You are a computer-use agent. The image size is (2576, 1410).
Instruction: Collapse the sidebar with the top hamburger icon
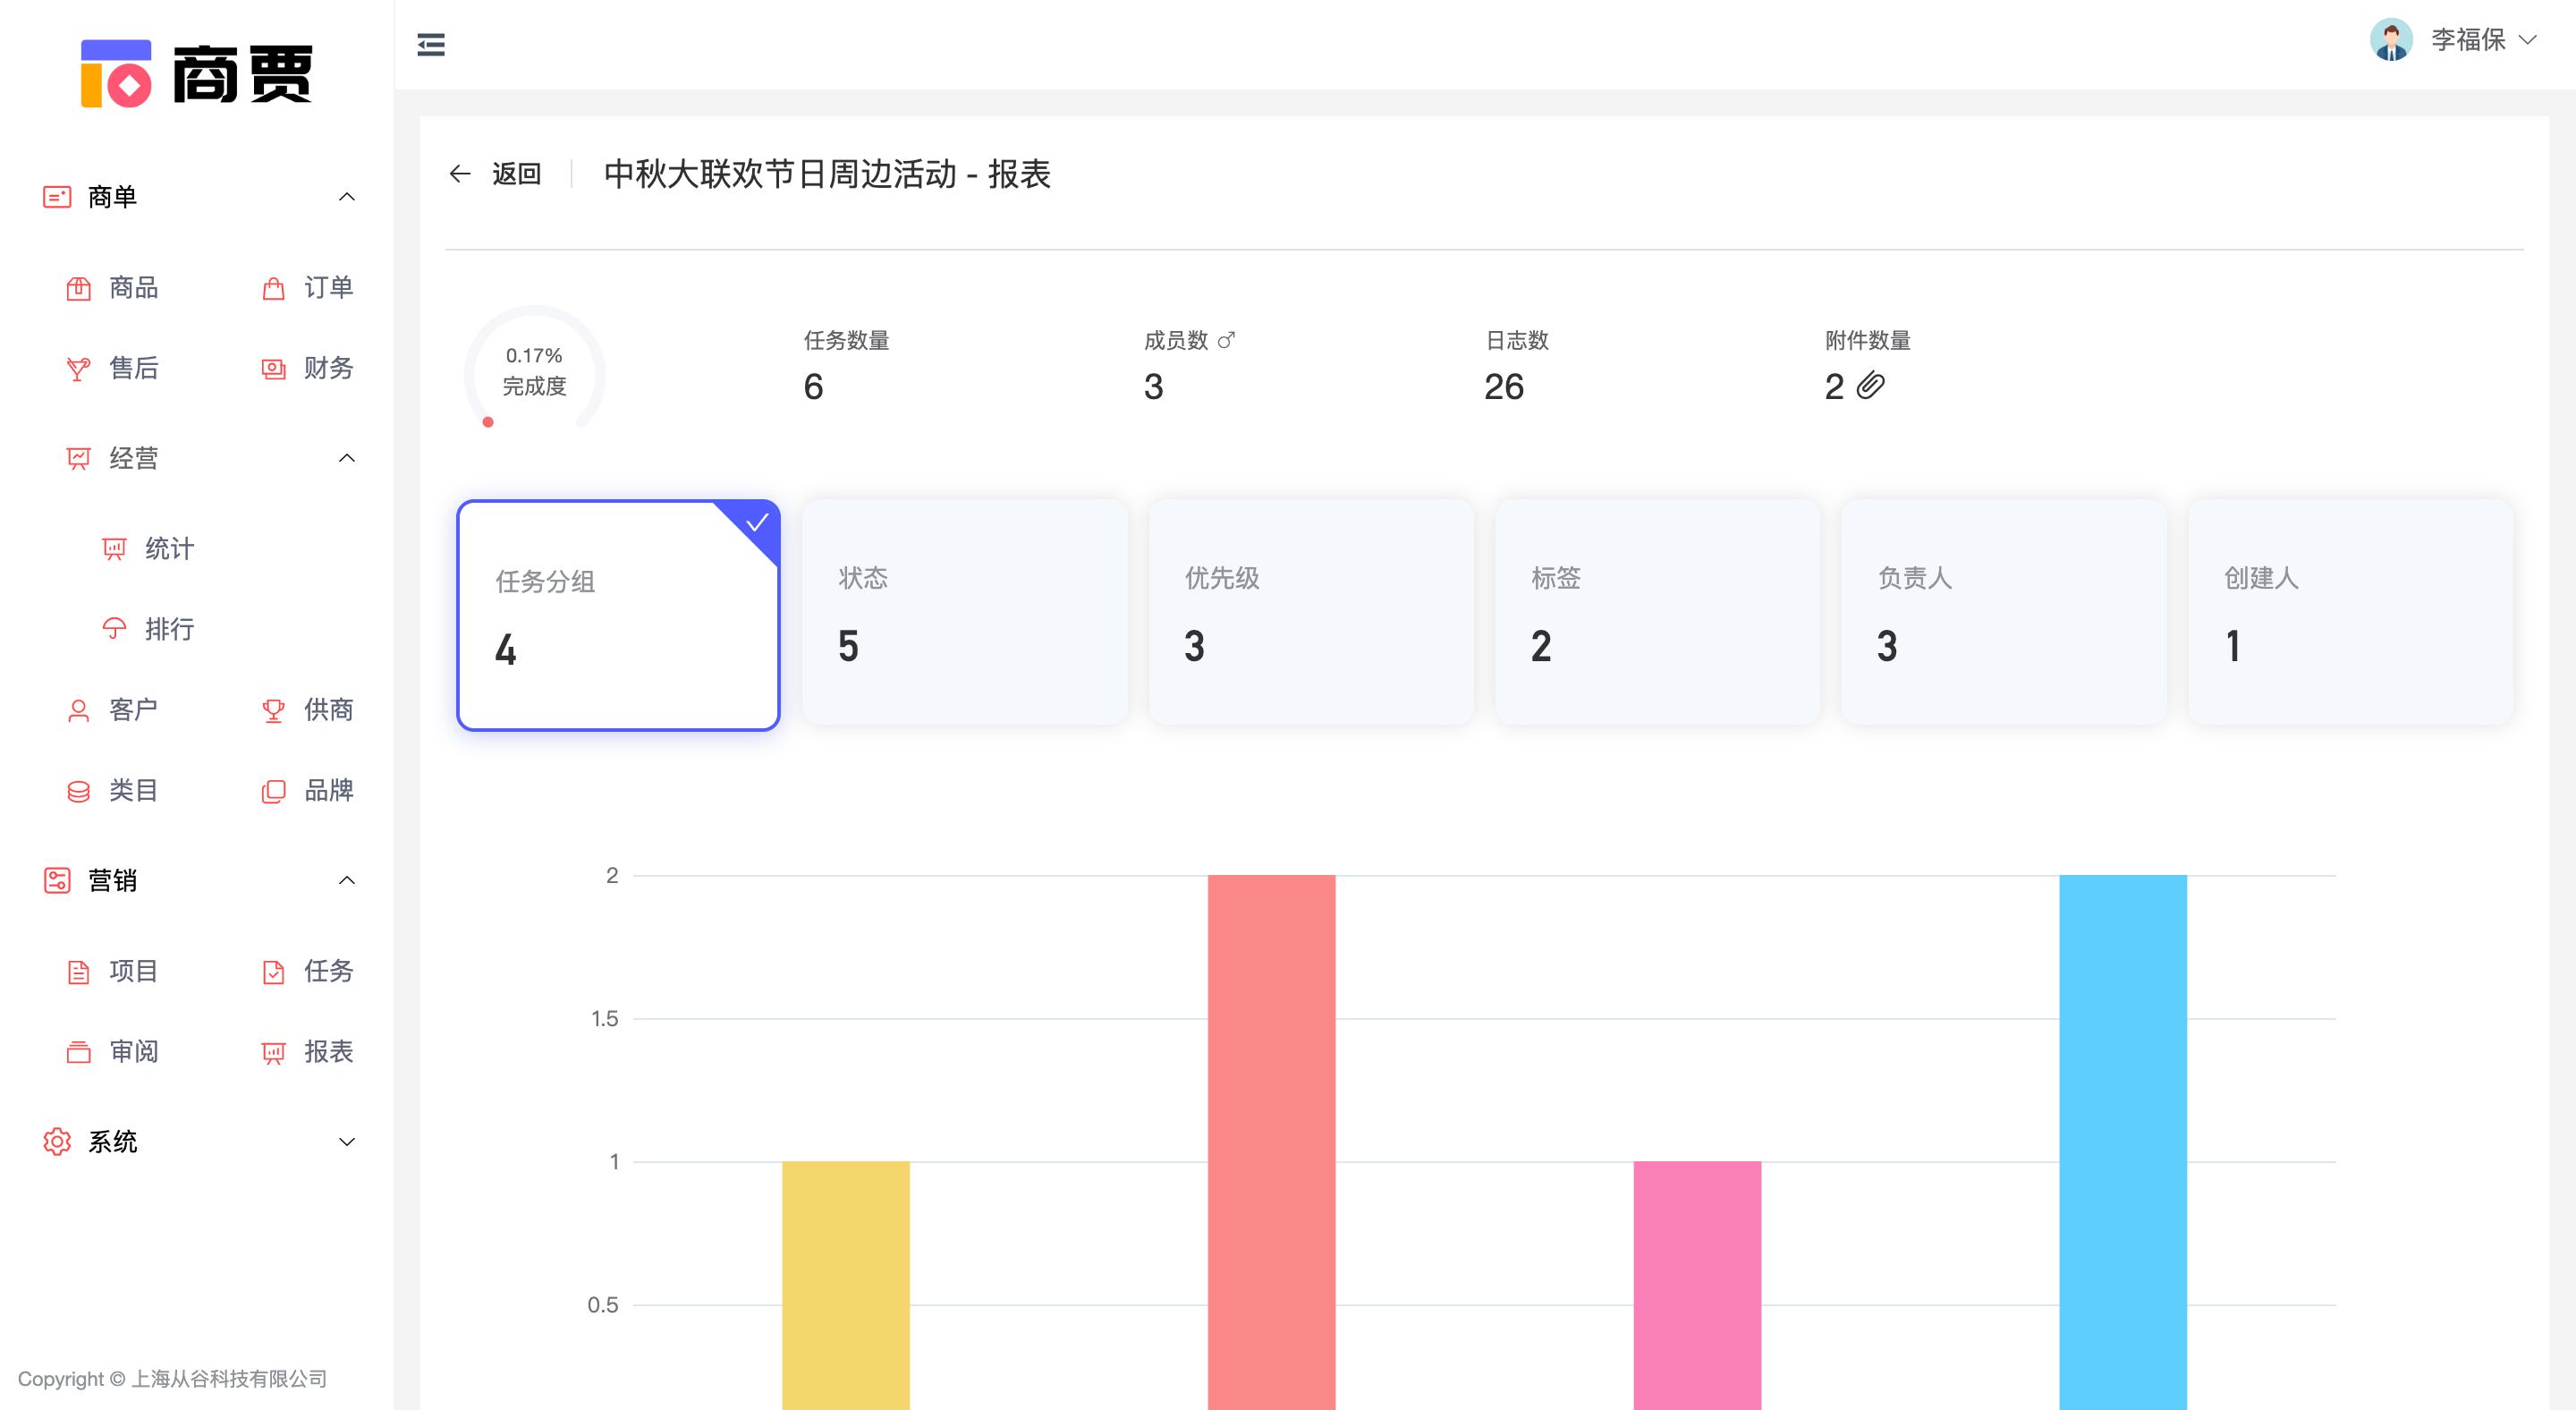coord(431,43)
